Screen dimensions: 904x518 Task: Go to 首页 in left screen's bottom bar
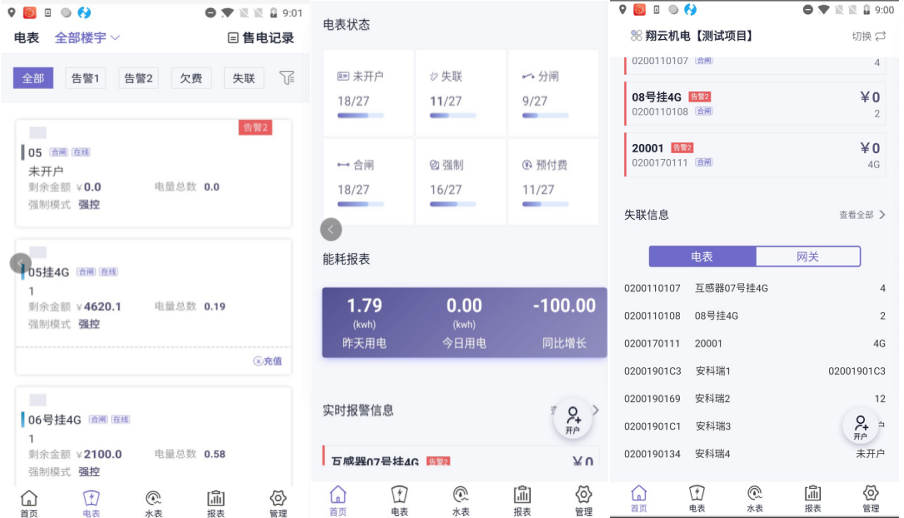[x=29, y=503]
